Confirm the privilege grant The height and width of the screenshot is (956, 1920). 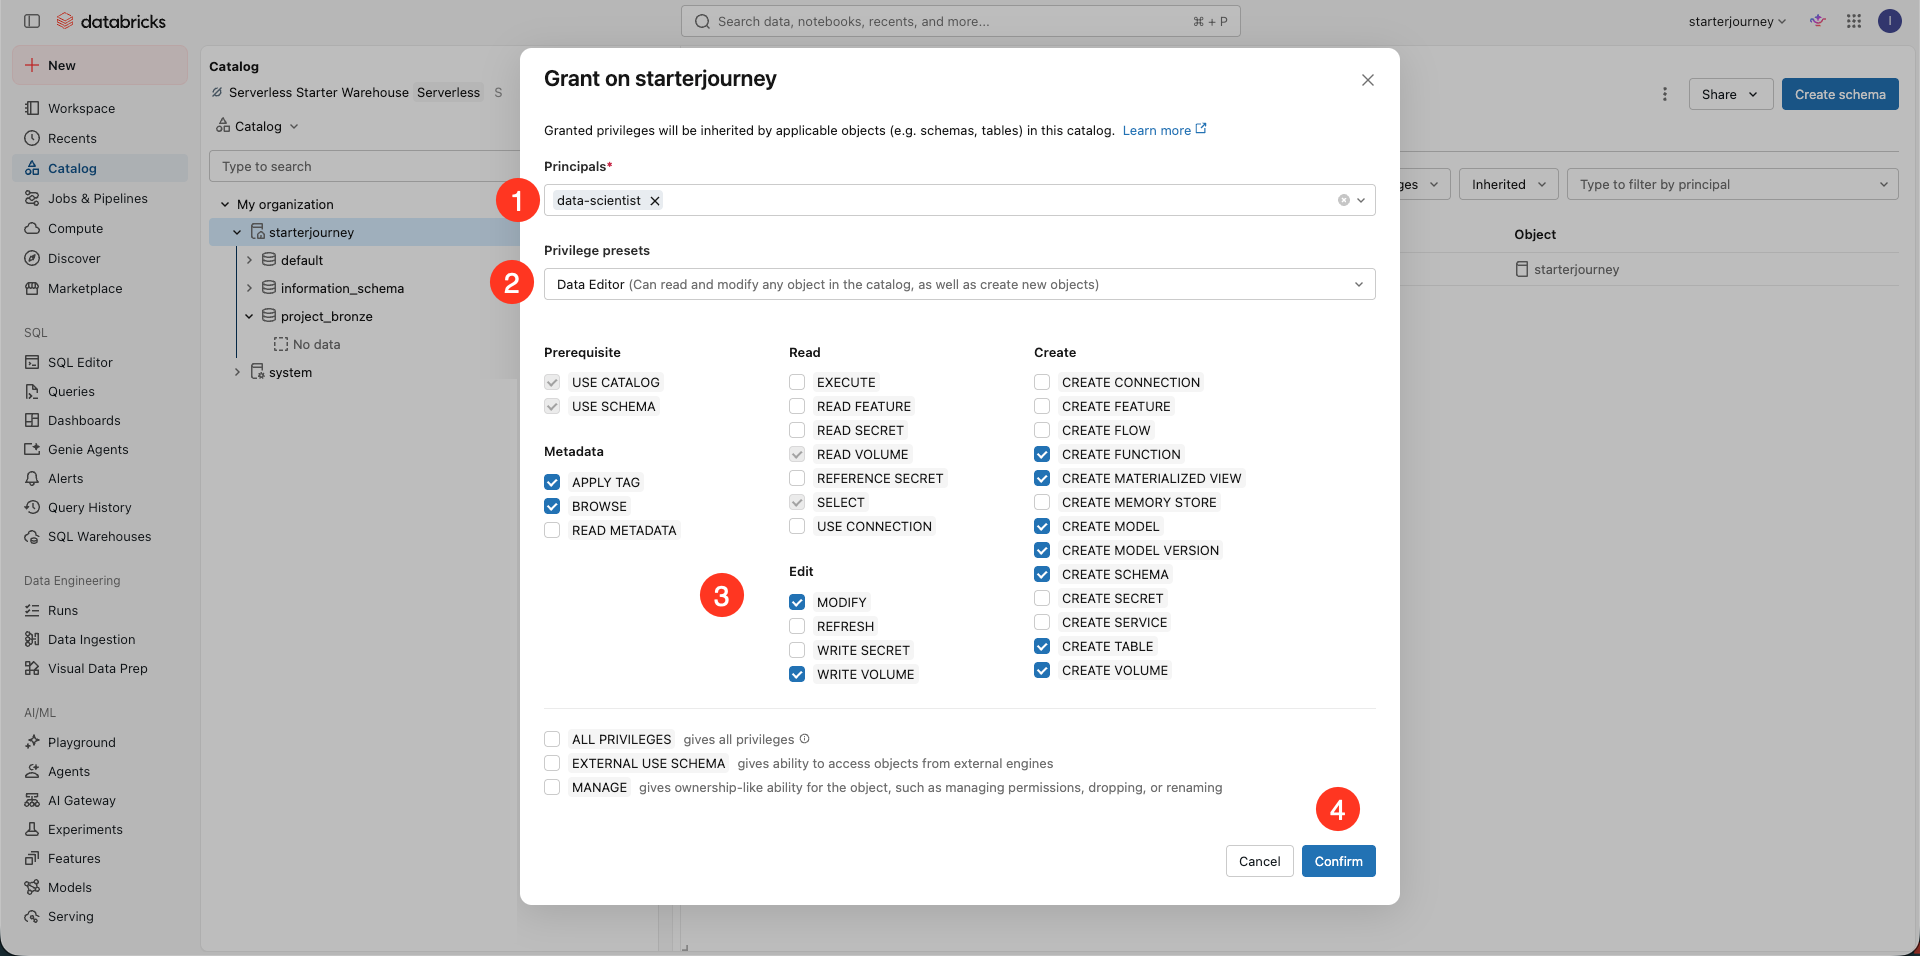click(1339, 861)
